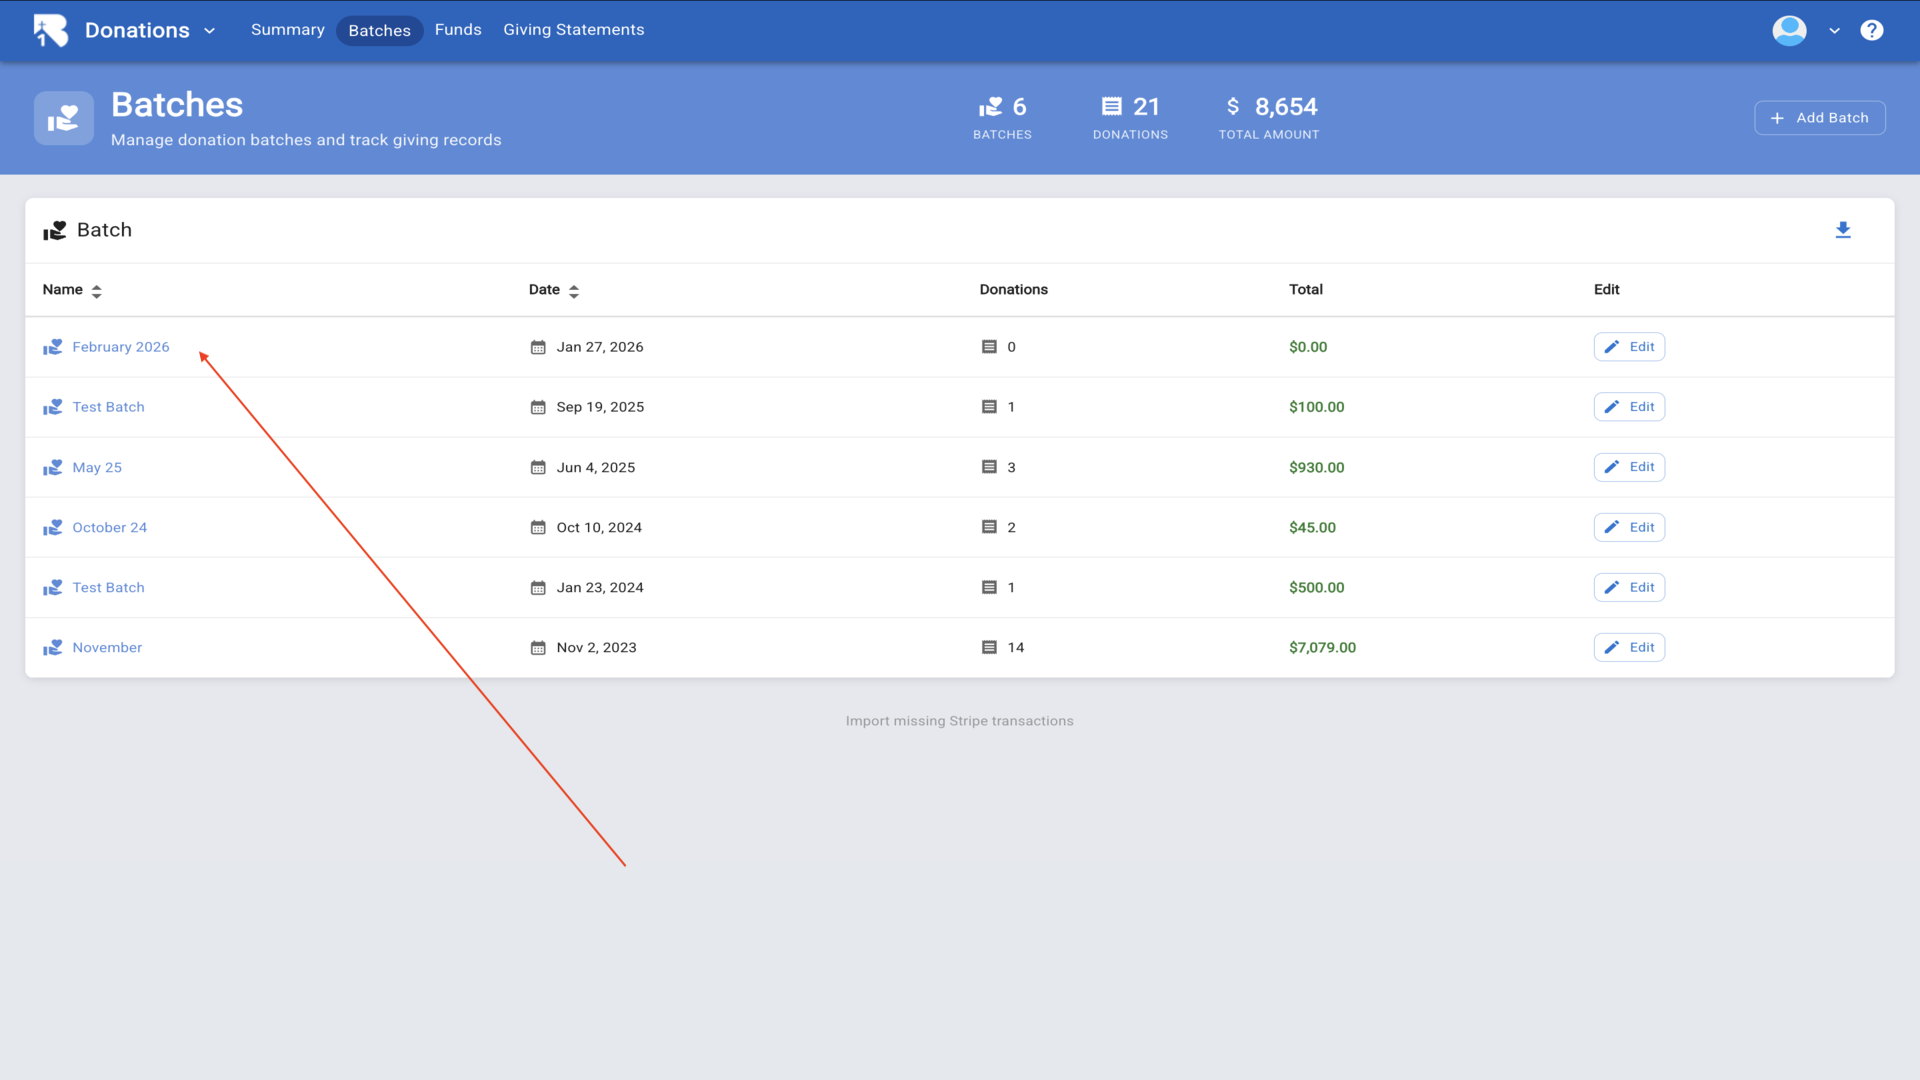Open the Giving Statements tab

(573, 30)
